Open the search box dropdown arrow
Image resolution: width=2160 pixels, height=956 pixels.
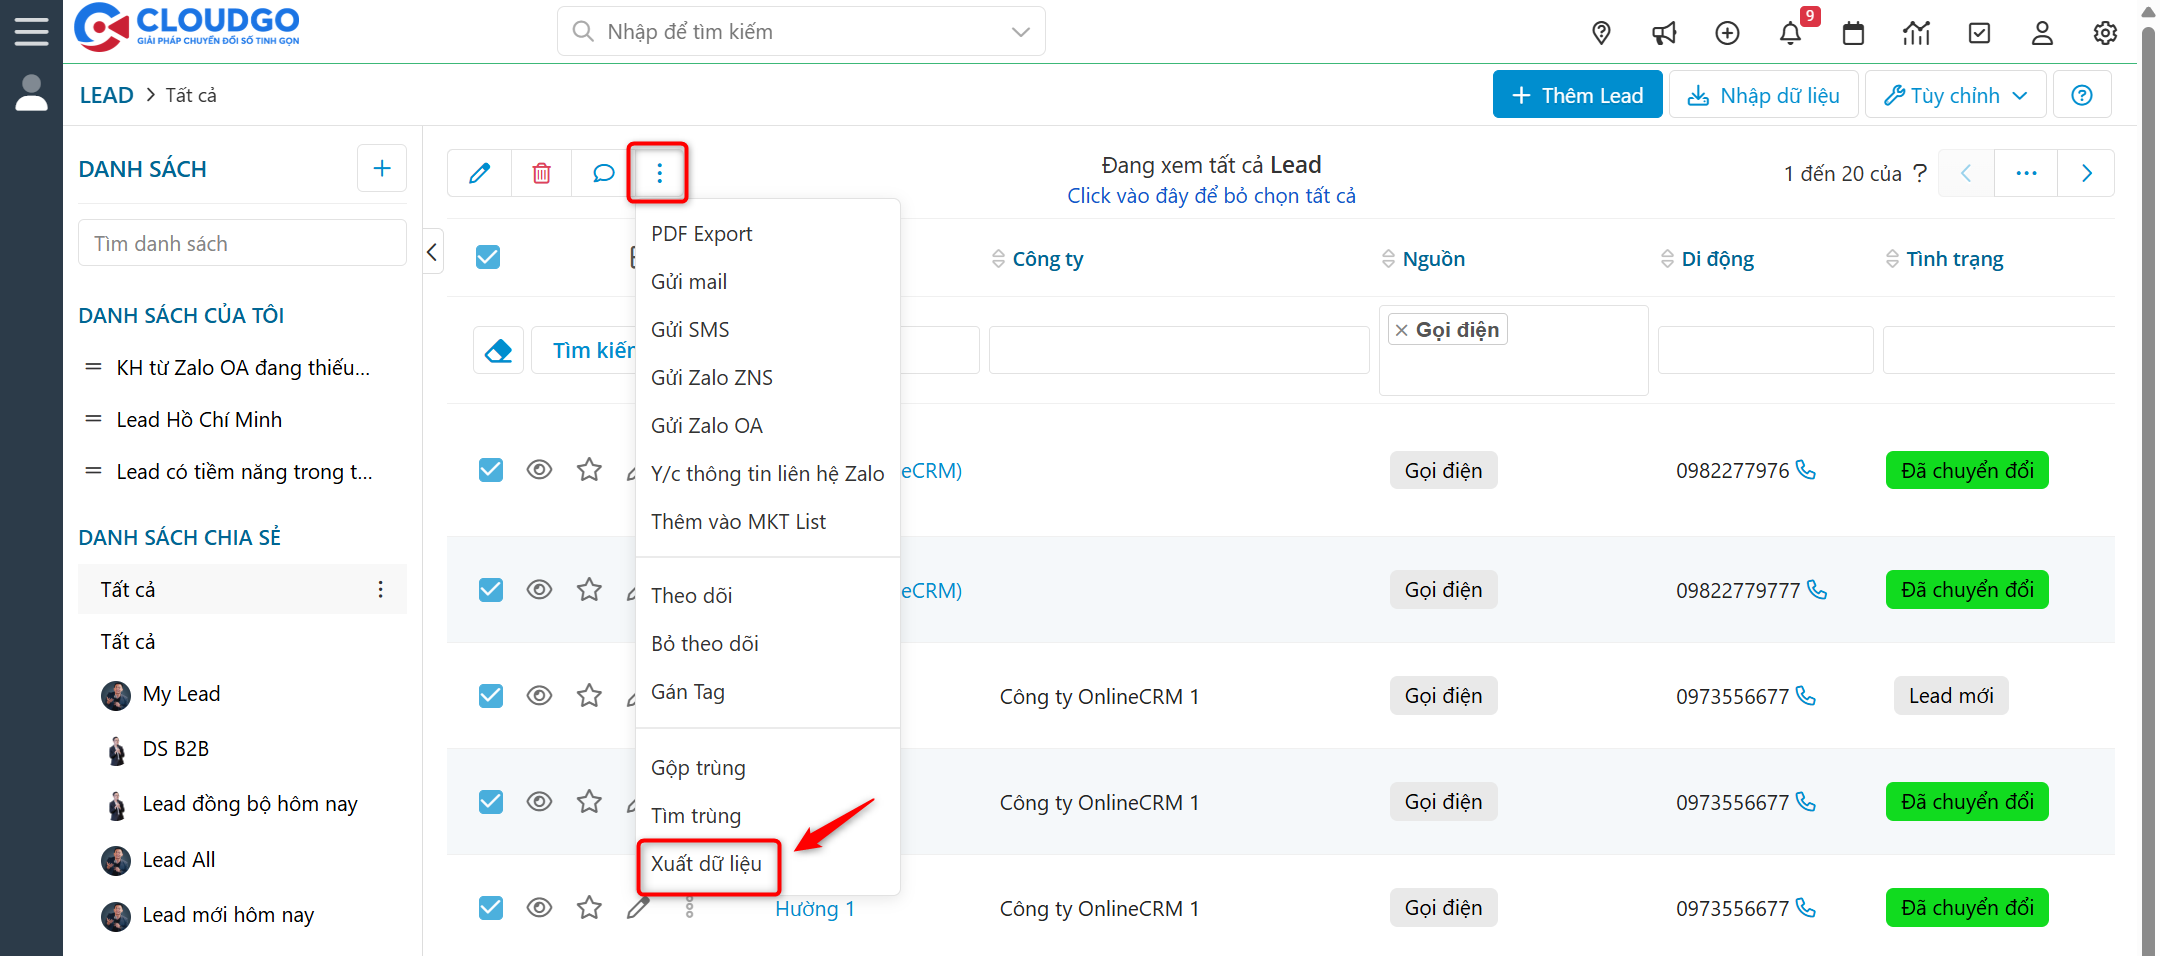point(1020,32)
